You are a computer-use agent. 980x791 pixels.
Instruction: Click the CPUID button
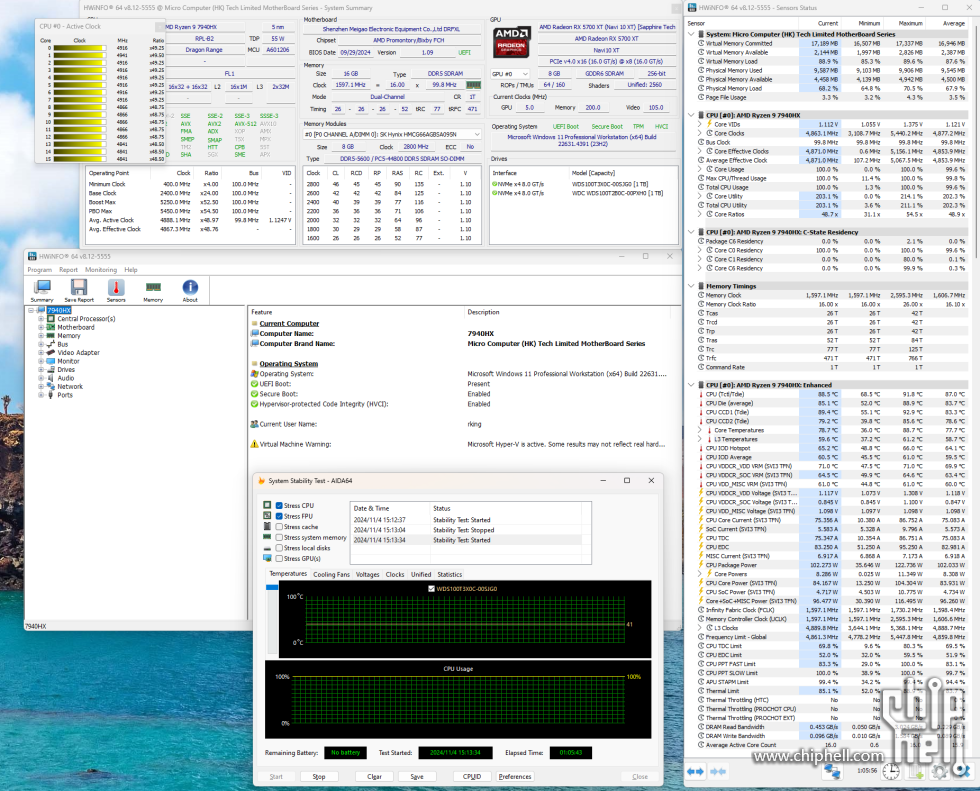472,777
